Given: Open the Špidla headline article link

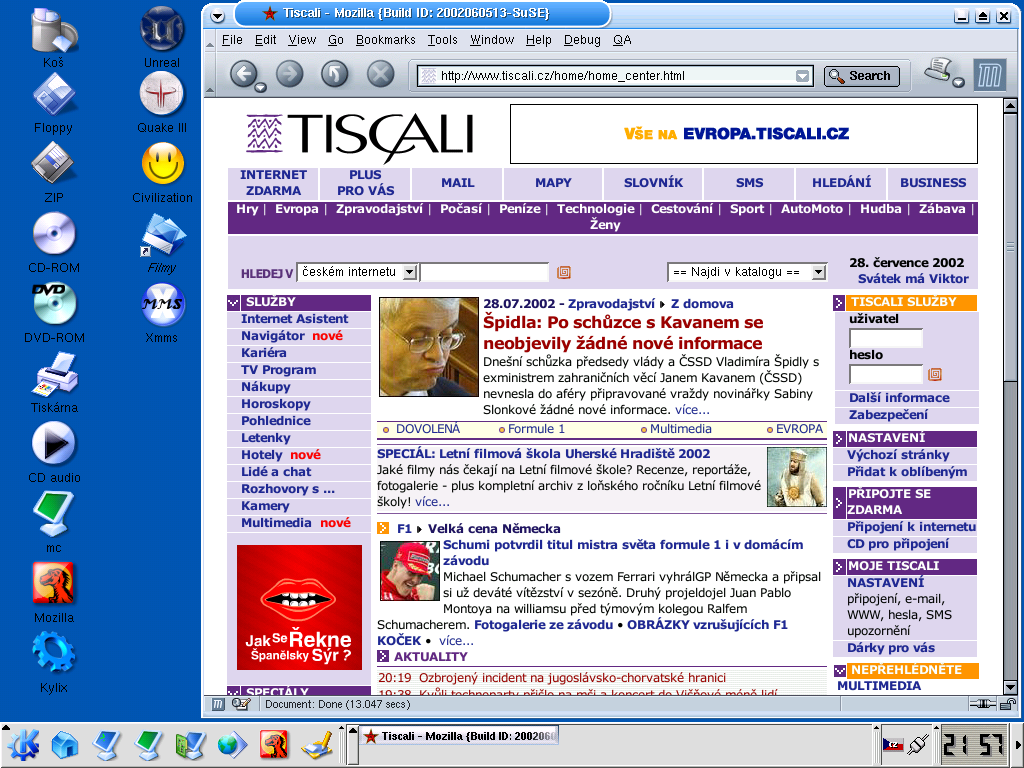Looking at the screenshot, I should click(623, 332).
